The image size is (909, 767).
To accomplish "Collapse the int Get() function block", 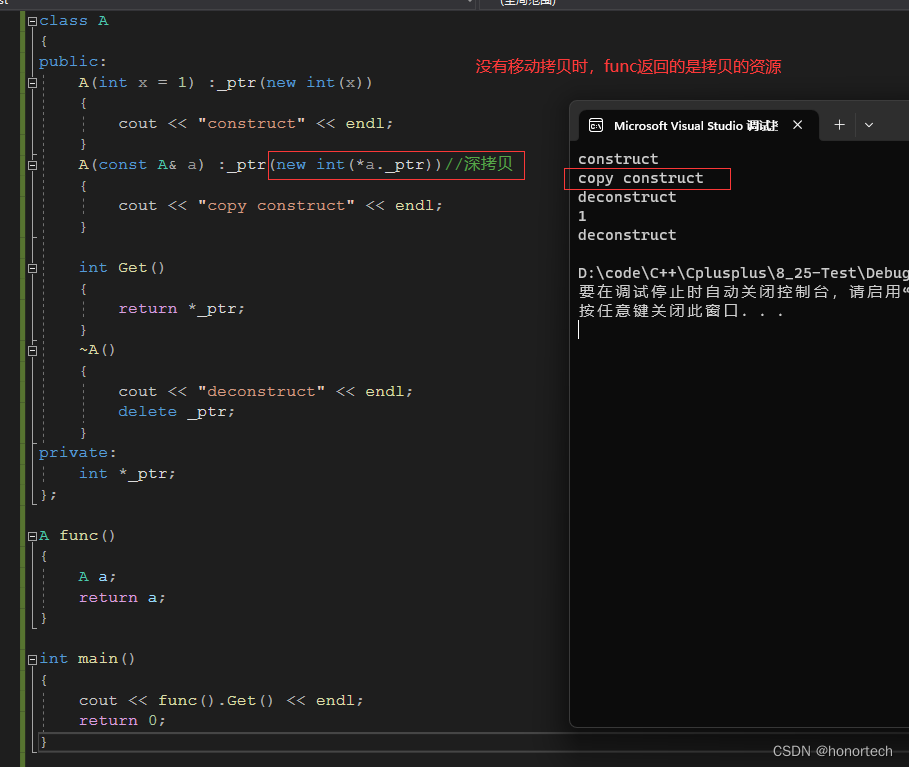I will (x=32, y=268).
